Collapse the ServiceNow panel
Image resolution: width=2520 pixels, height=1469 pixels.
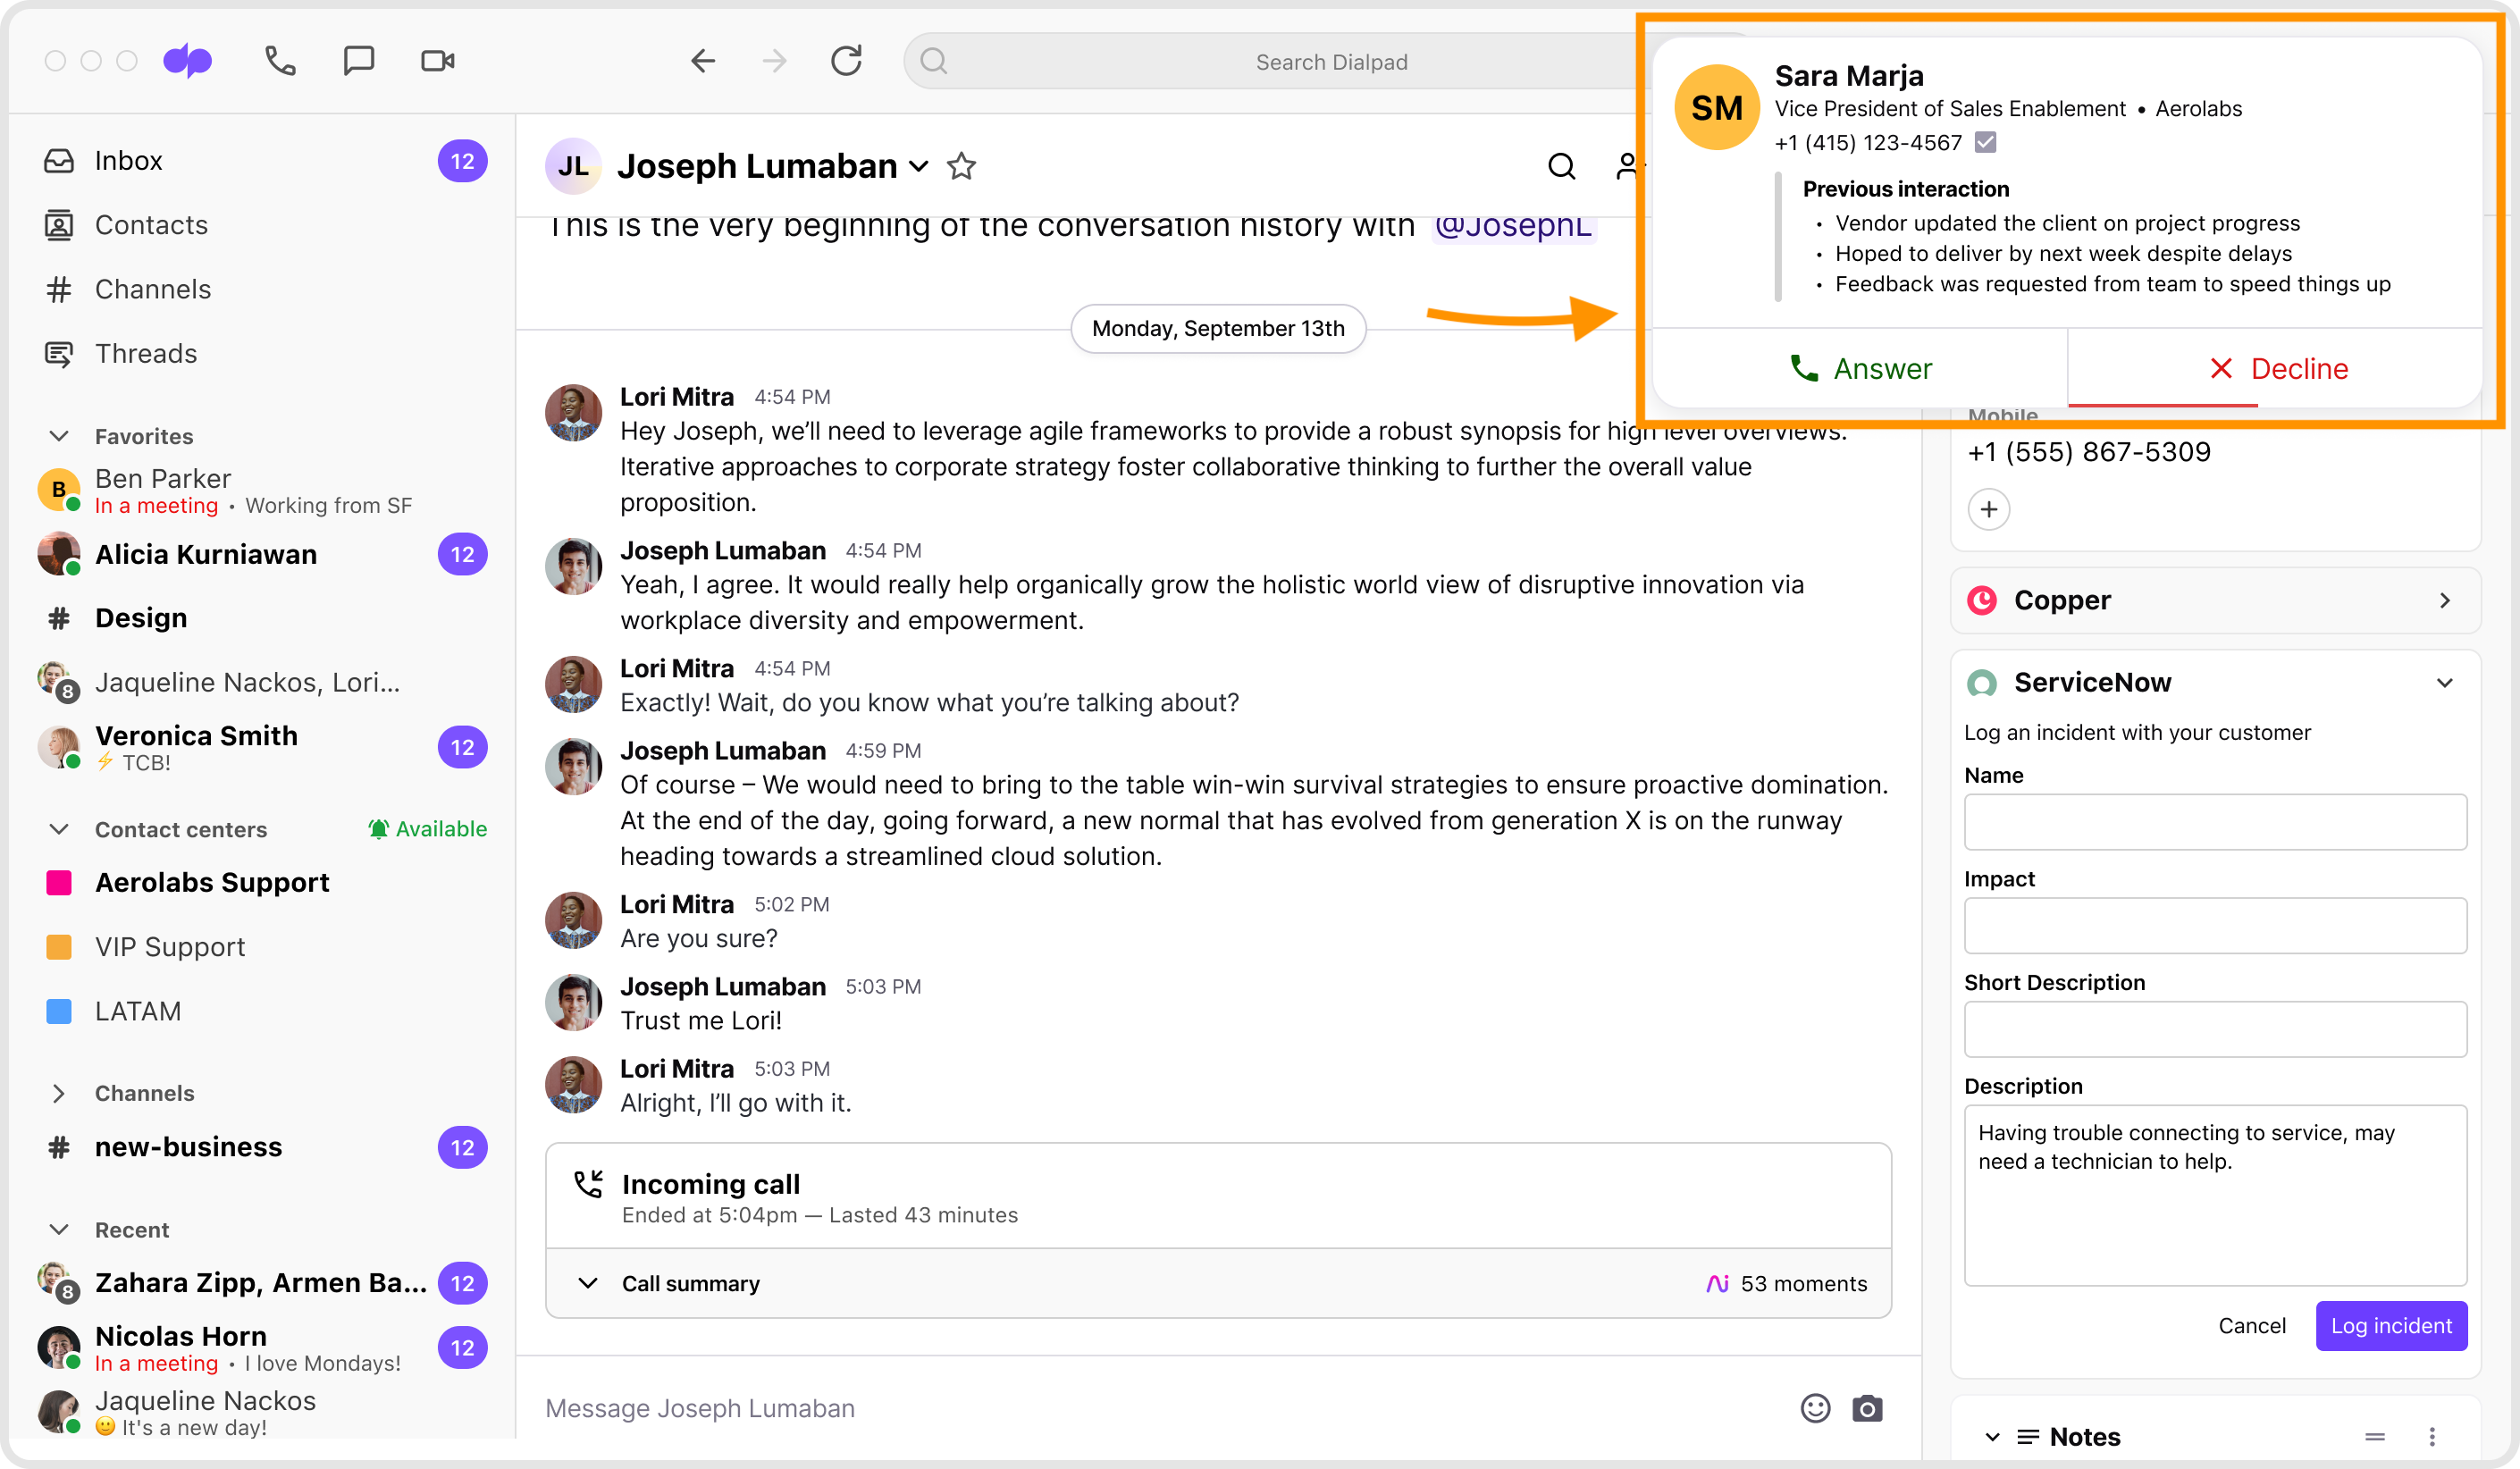[2444, 683]
